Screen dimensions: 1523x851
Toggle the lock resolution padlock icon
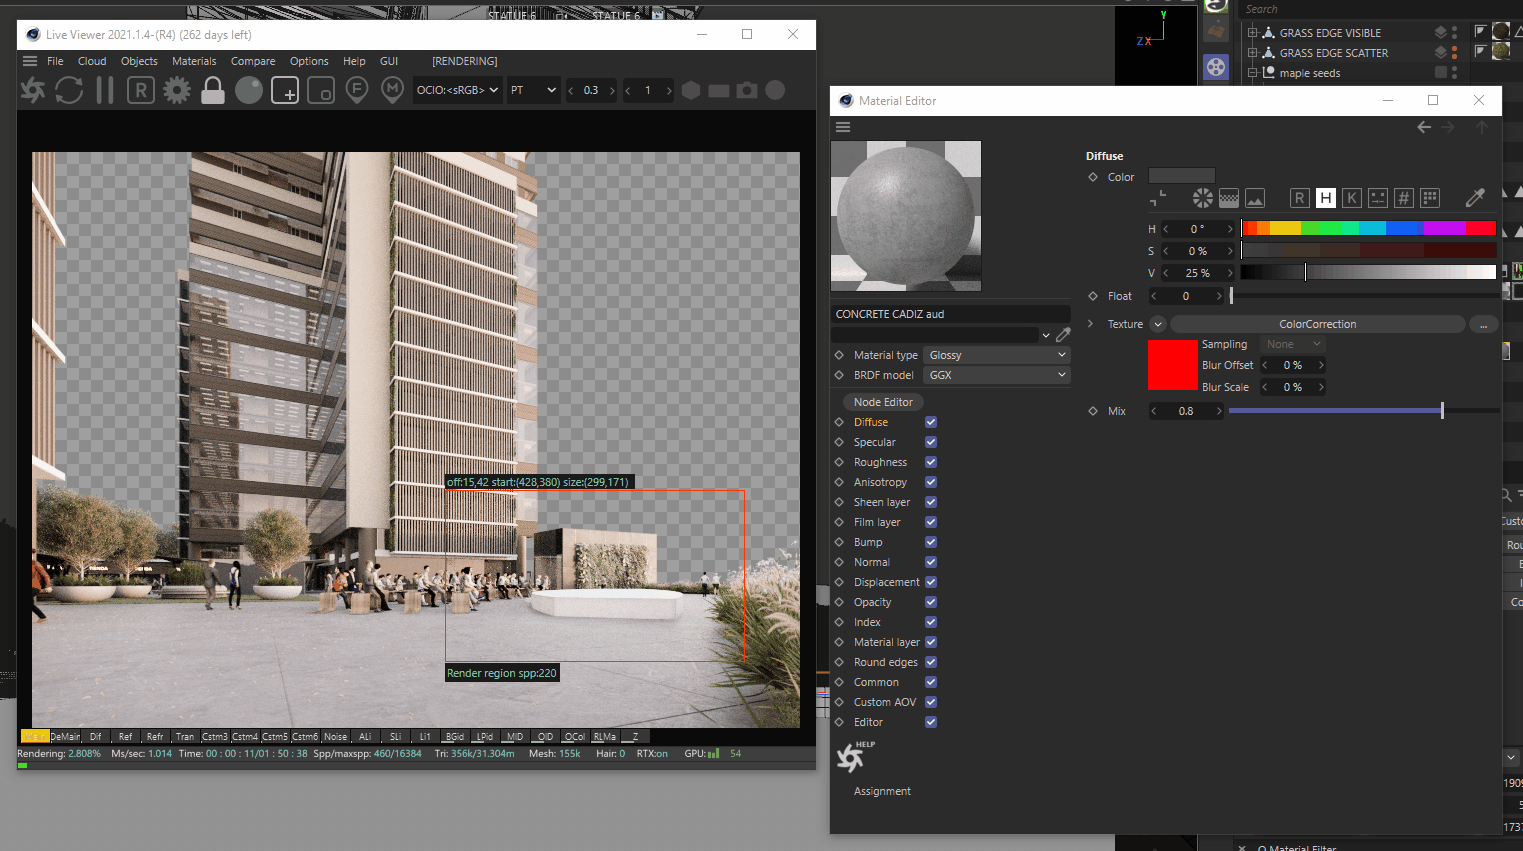click(213, 90)
